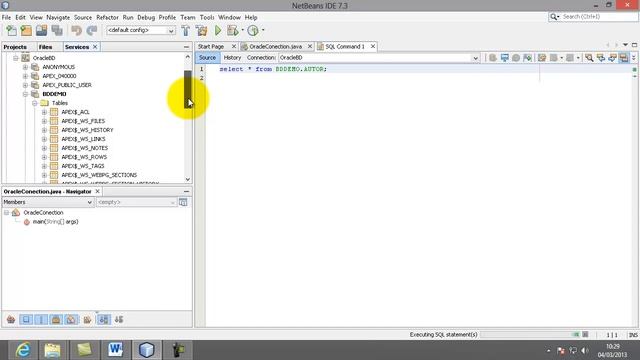Click the Open Project toolbar icon
This screenshot has height=360, width=640.
click(x=42, y=31)
